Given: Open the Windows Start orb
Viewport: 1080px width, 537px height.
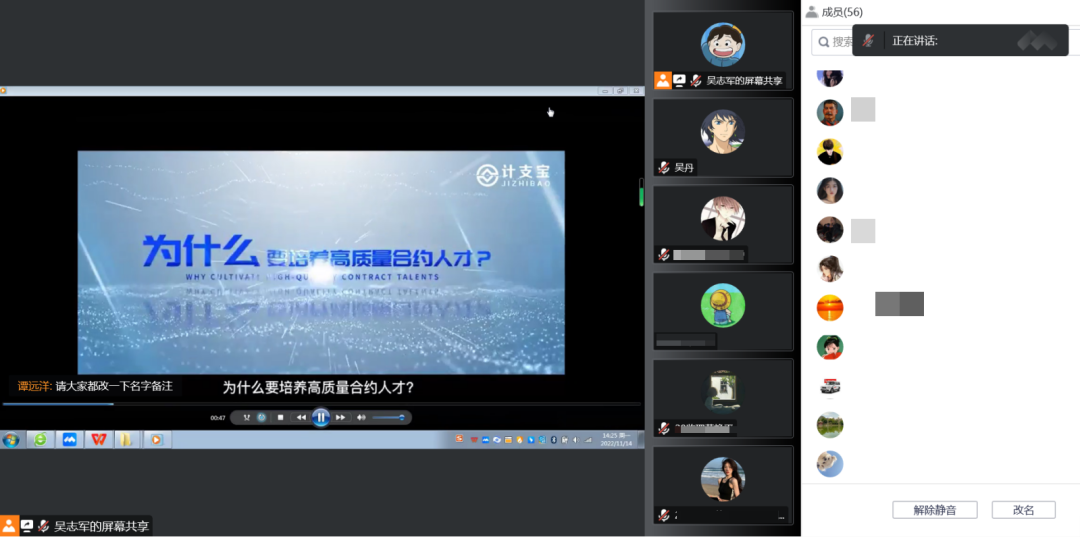Looking at the screenshot, I should coord(10,439).
